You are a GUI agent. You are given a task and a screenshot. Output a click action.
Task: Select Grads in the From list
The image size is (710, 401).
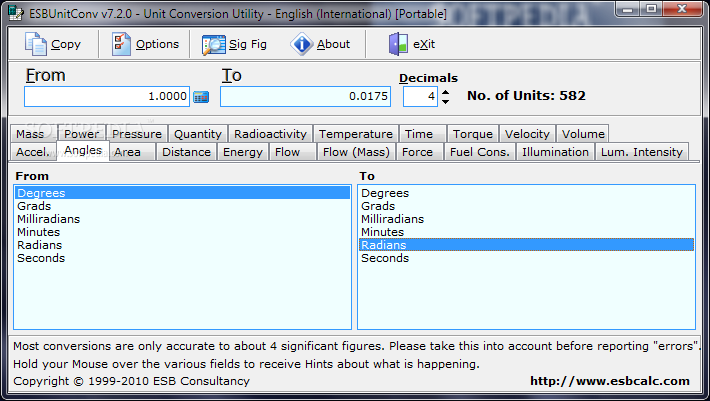(x=182, y=206)
